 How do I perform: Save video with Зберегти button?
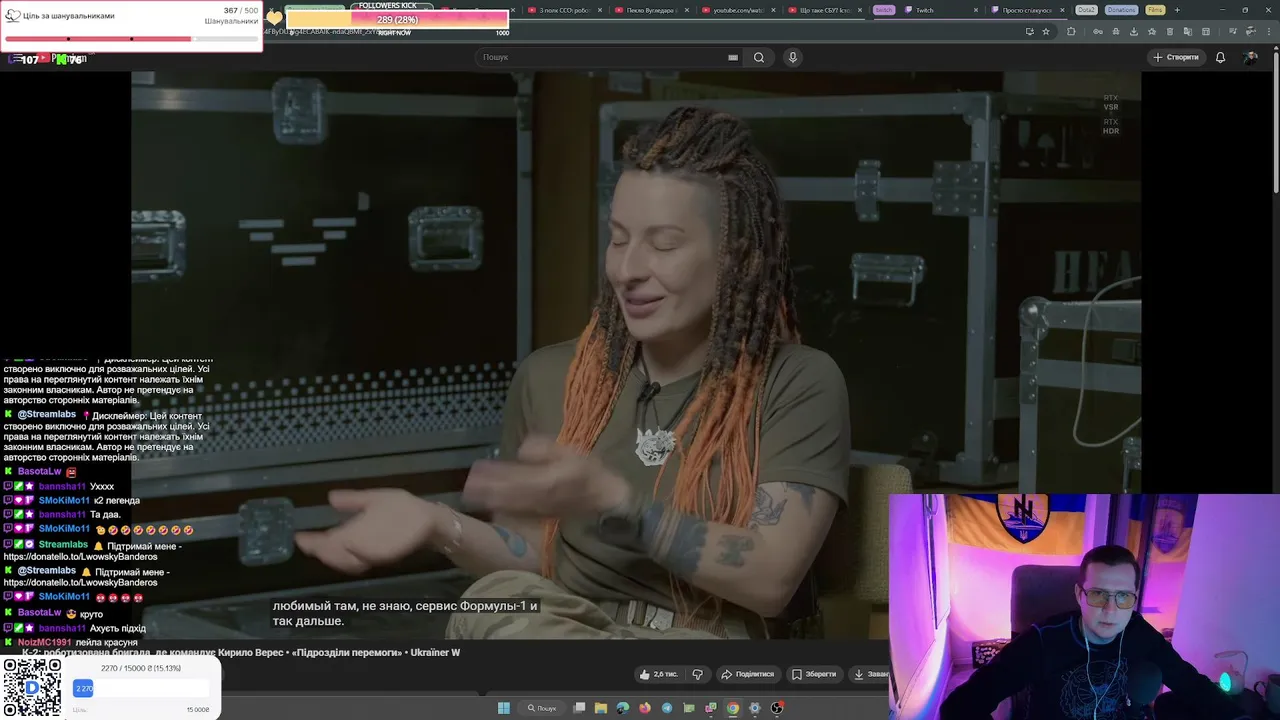click(x=813, y=674)
